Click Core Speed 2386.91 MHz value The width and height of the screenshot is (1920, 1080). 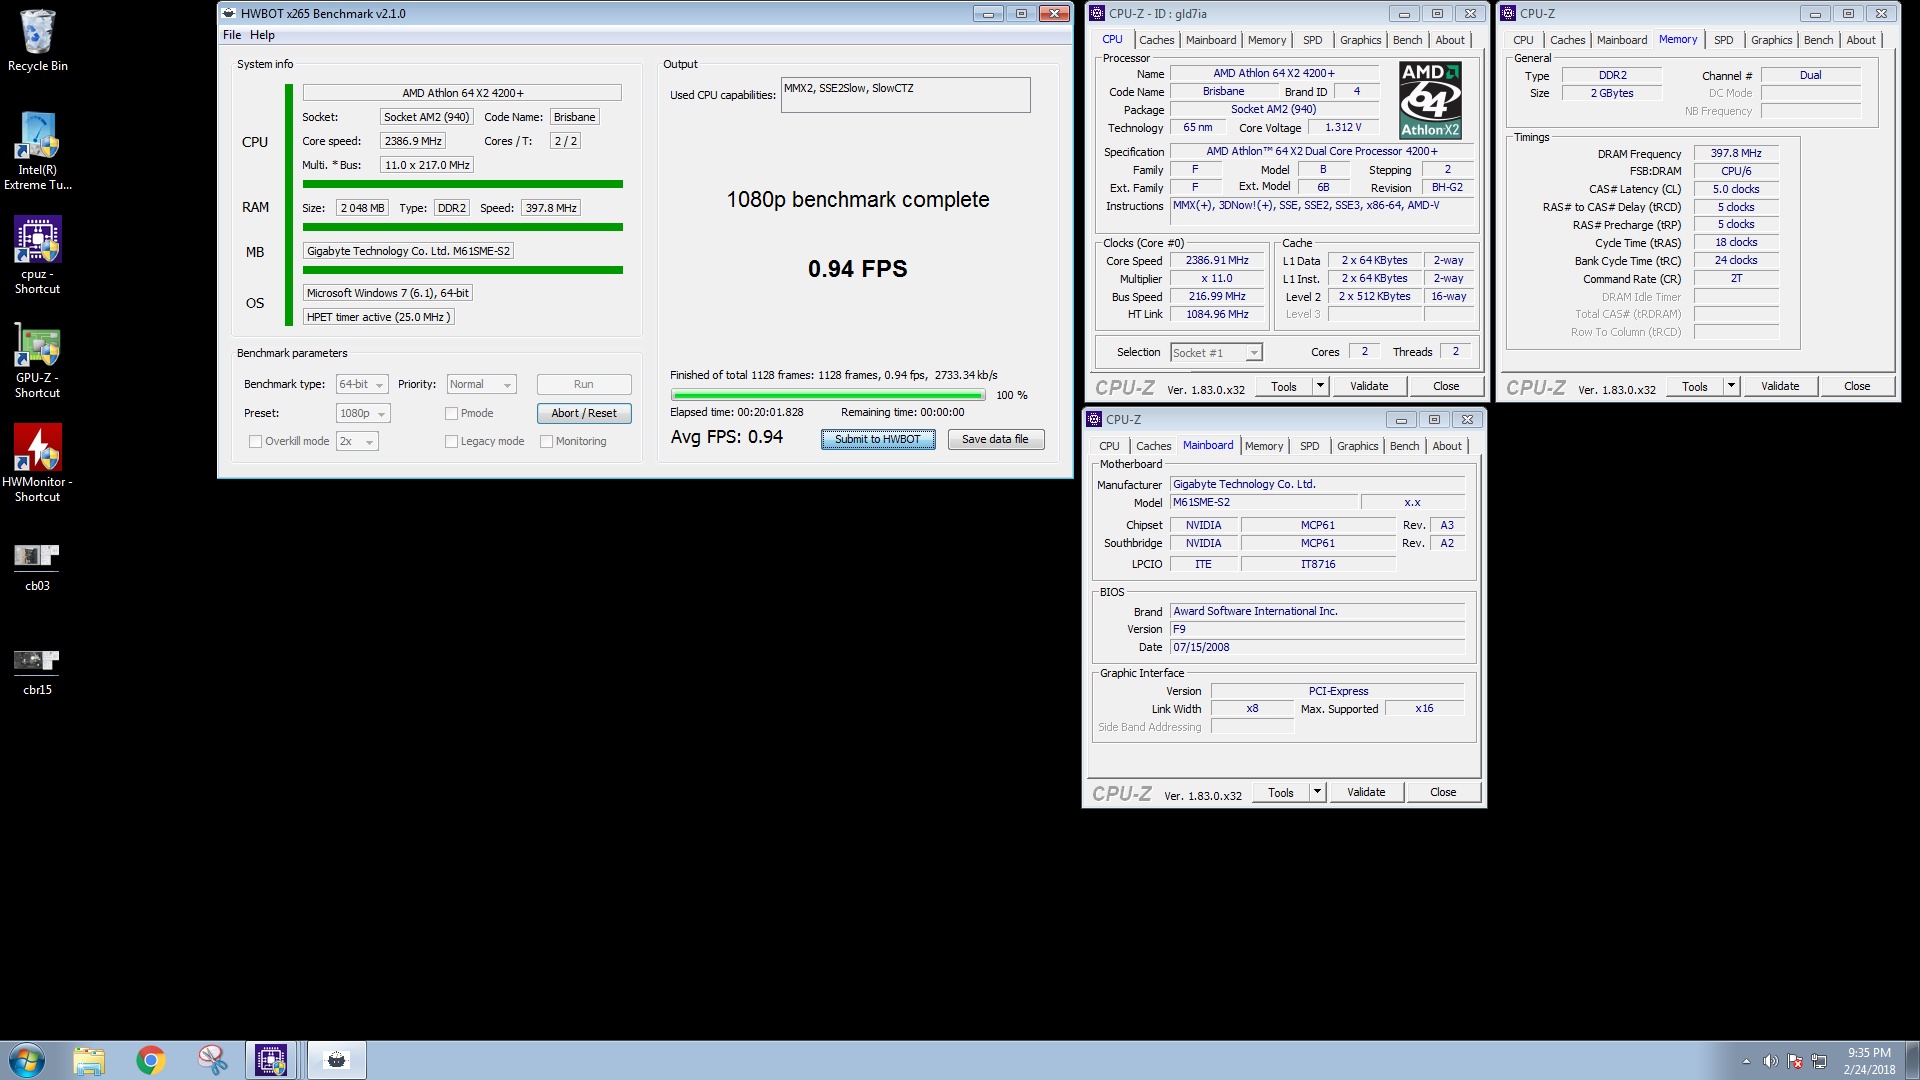[1217, 260]
